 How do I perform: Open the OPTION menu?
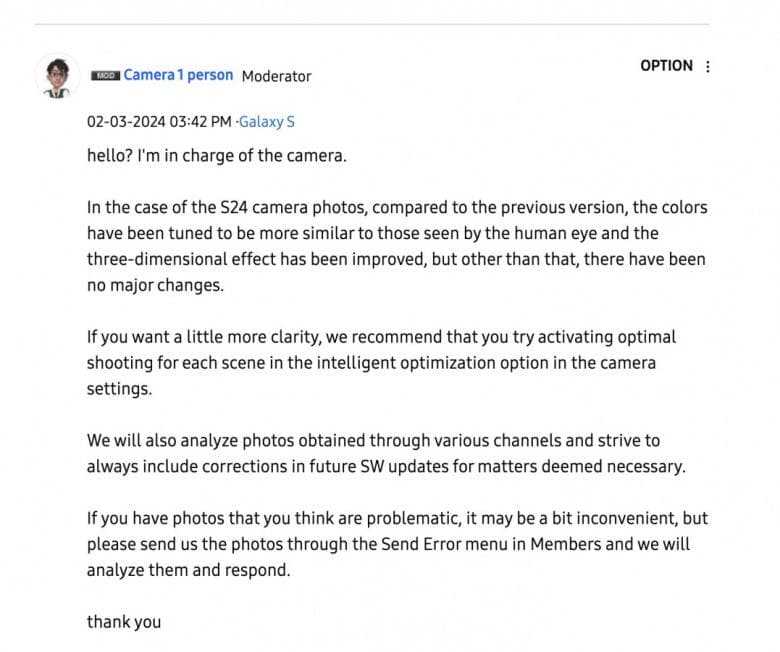pos(666,66)
